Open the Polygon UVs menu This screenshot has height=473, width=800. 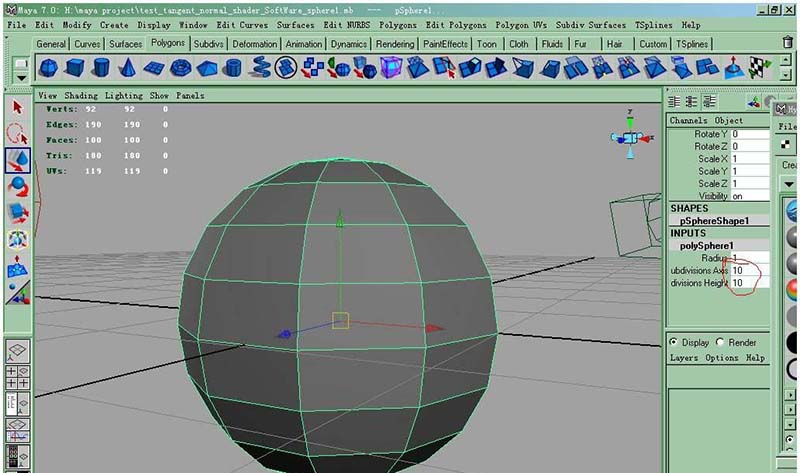tap(521, 24)
